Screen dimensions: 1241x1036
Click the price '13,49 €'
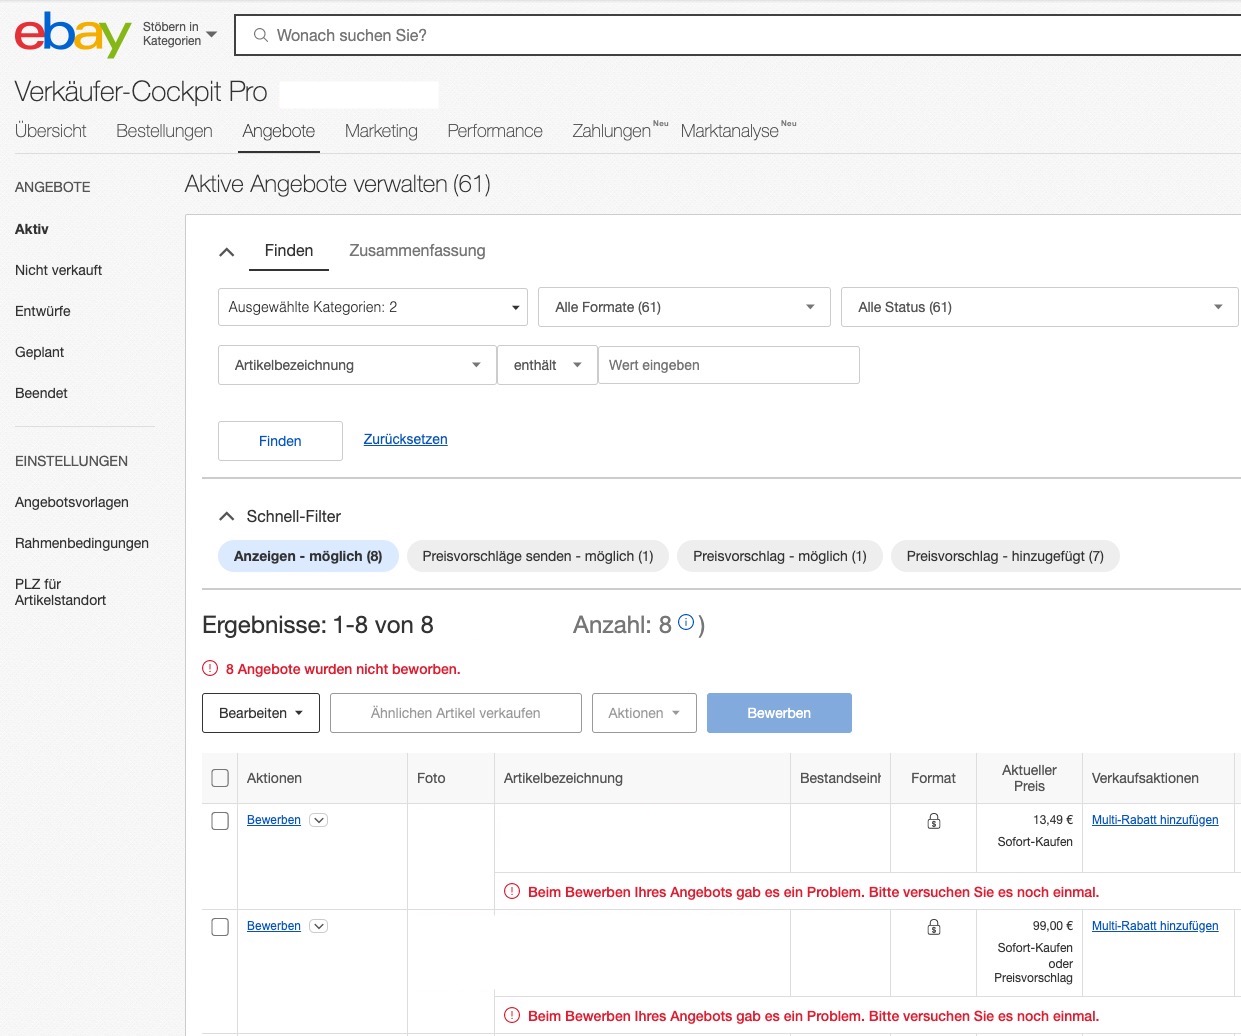(1053, 820)
